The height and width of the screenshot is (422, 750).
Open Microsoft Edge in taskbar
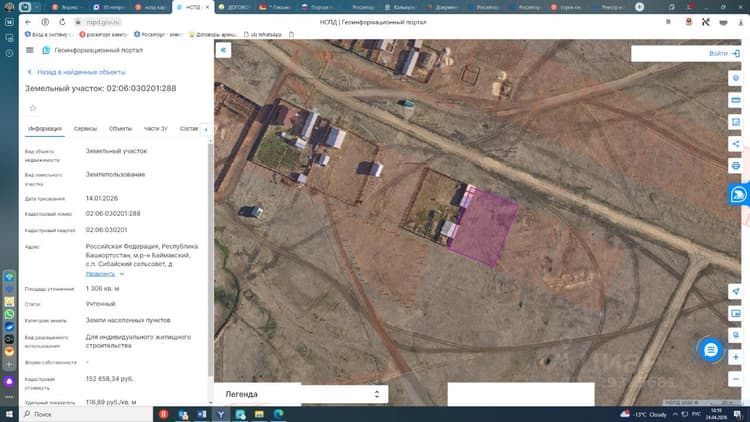pos(278,414)
